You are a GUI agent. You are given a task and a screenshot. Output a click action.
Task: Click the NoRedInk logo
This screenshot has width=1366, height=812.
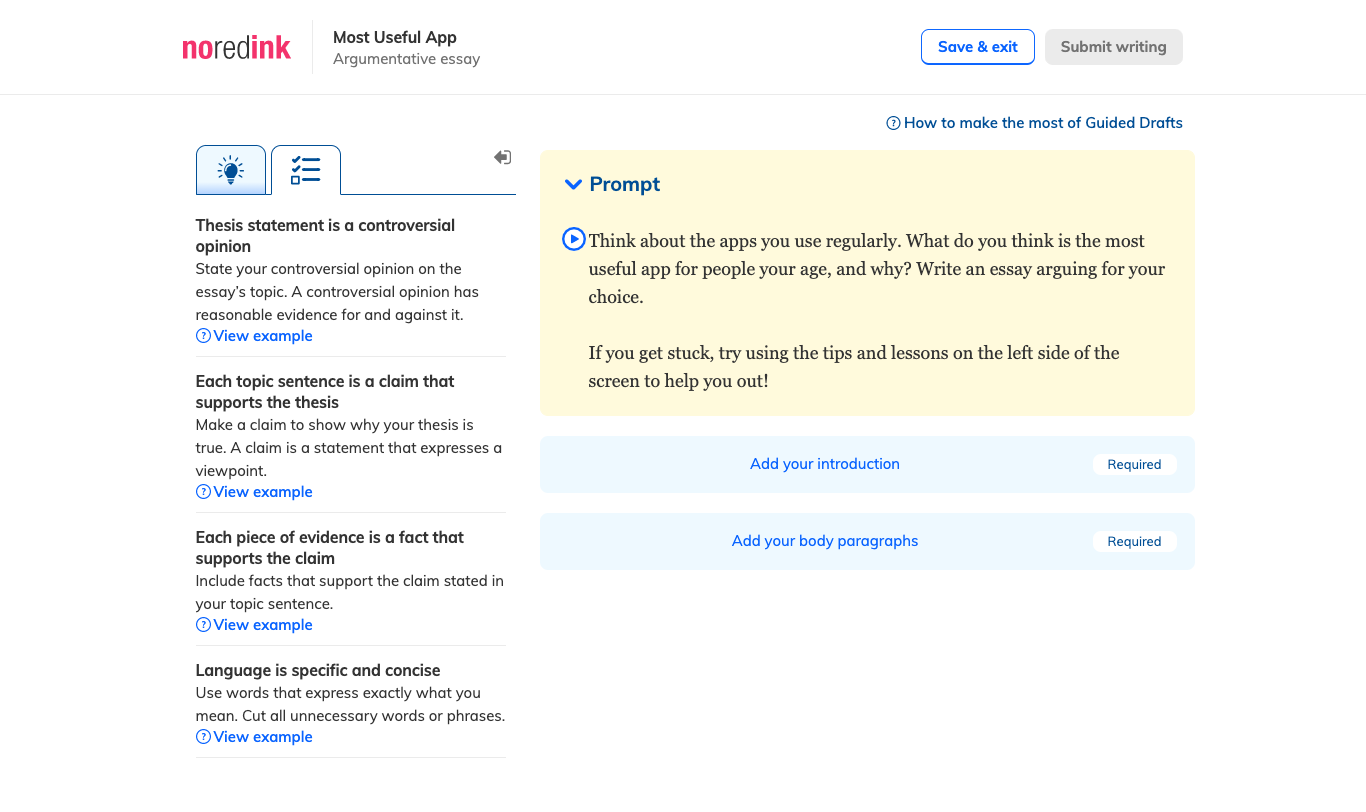coord(237,47)
